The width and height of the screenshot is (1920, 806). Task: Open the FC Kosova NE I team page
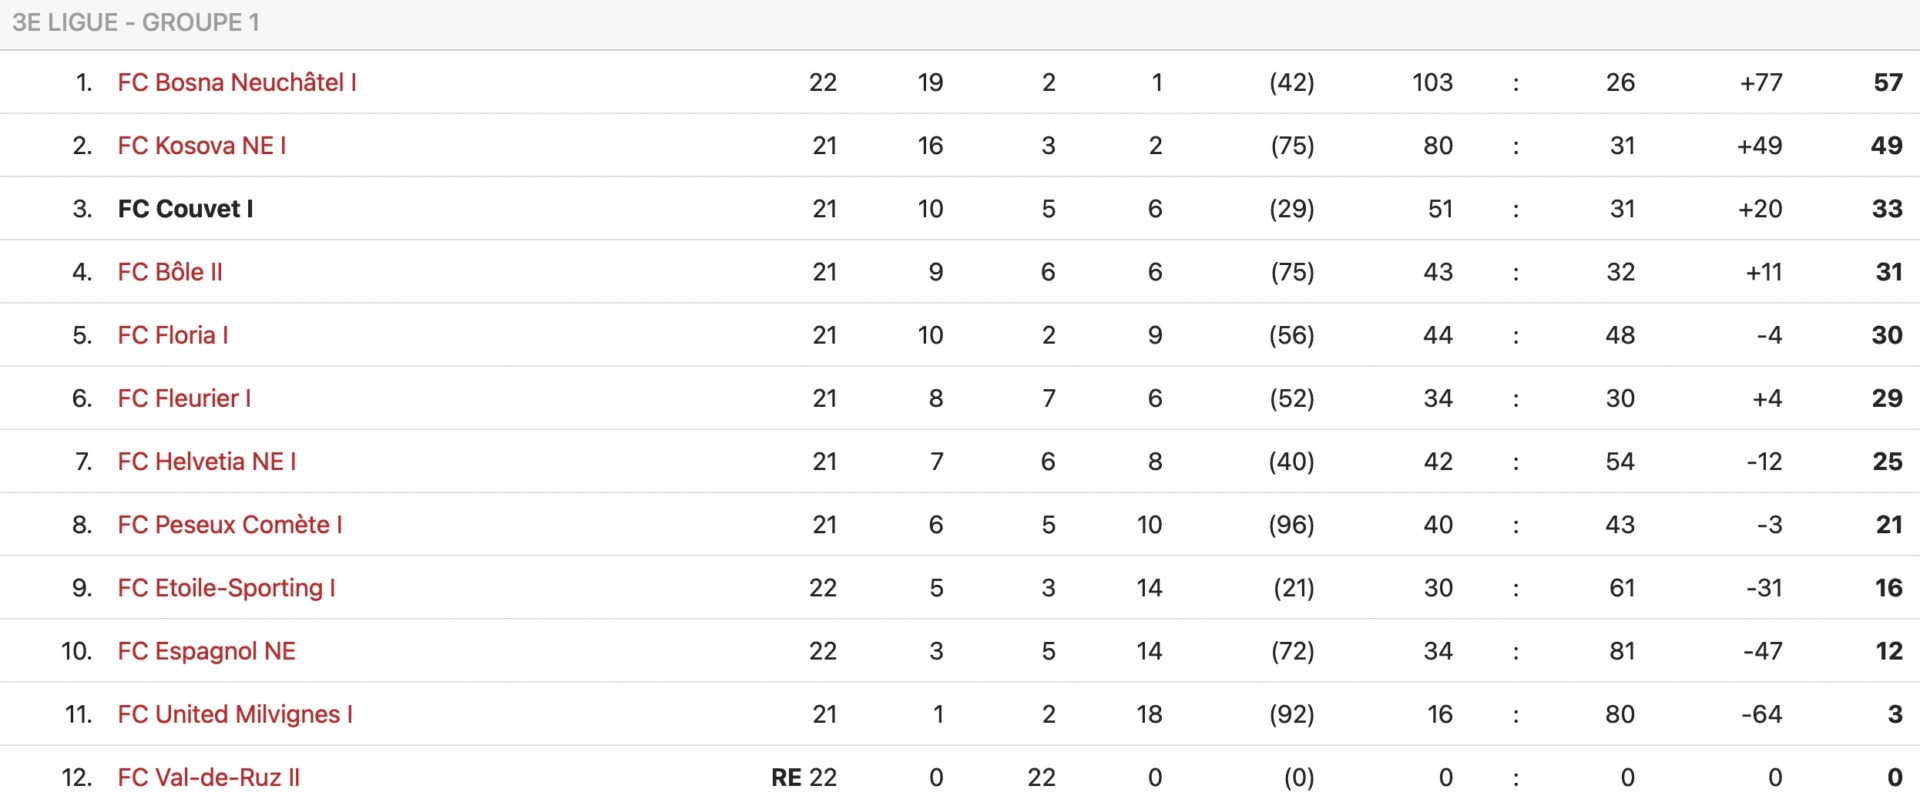point(202,145)
